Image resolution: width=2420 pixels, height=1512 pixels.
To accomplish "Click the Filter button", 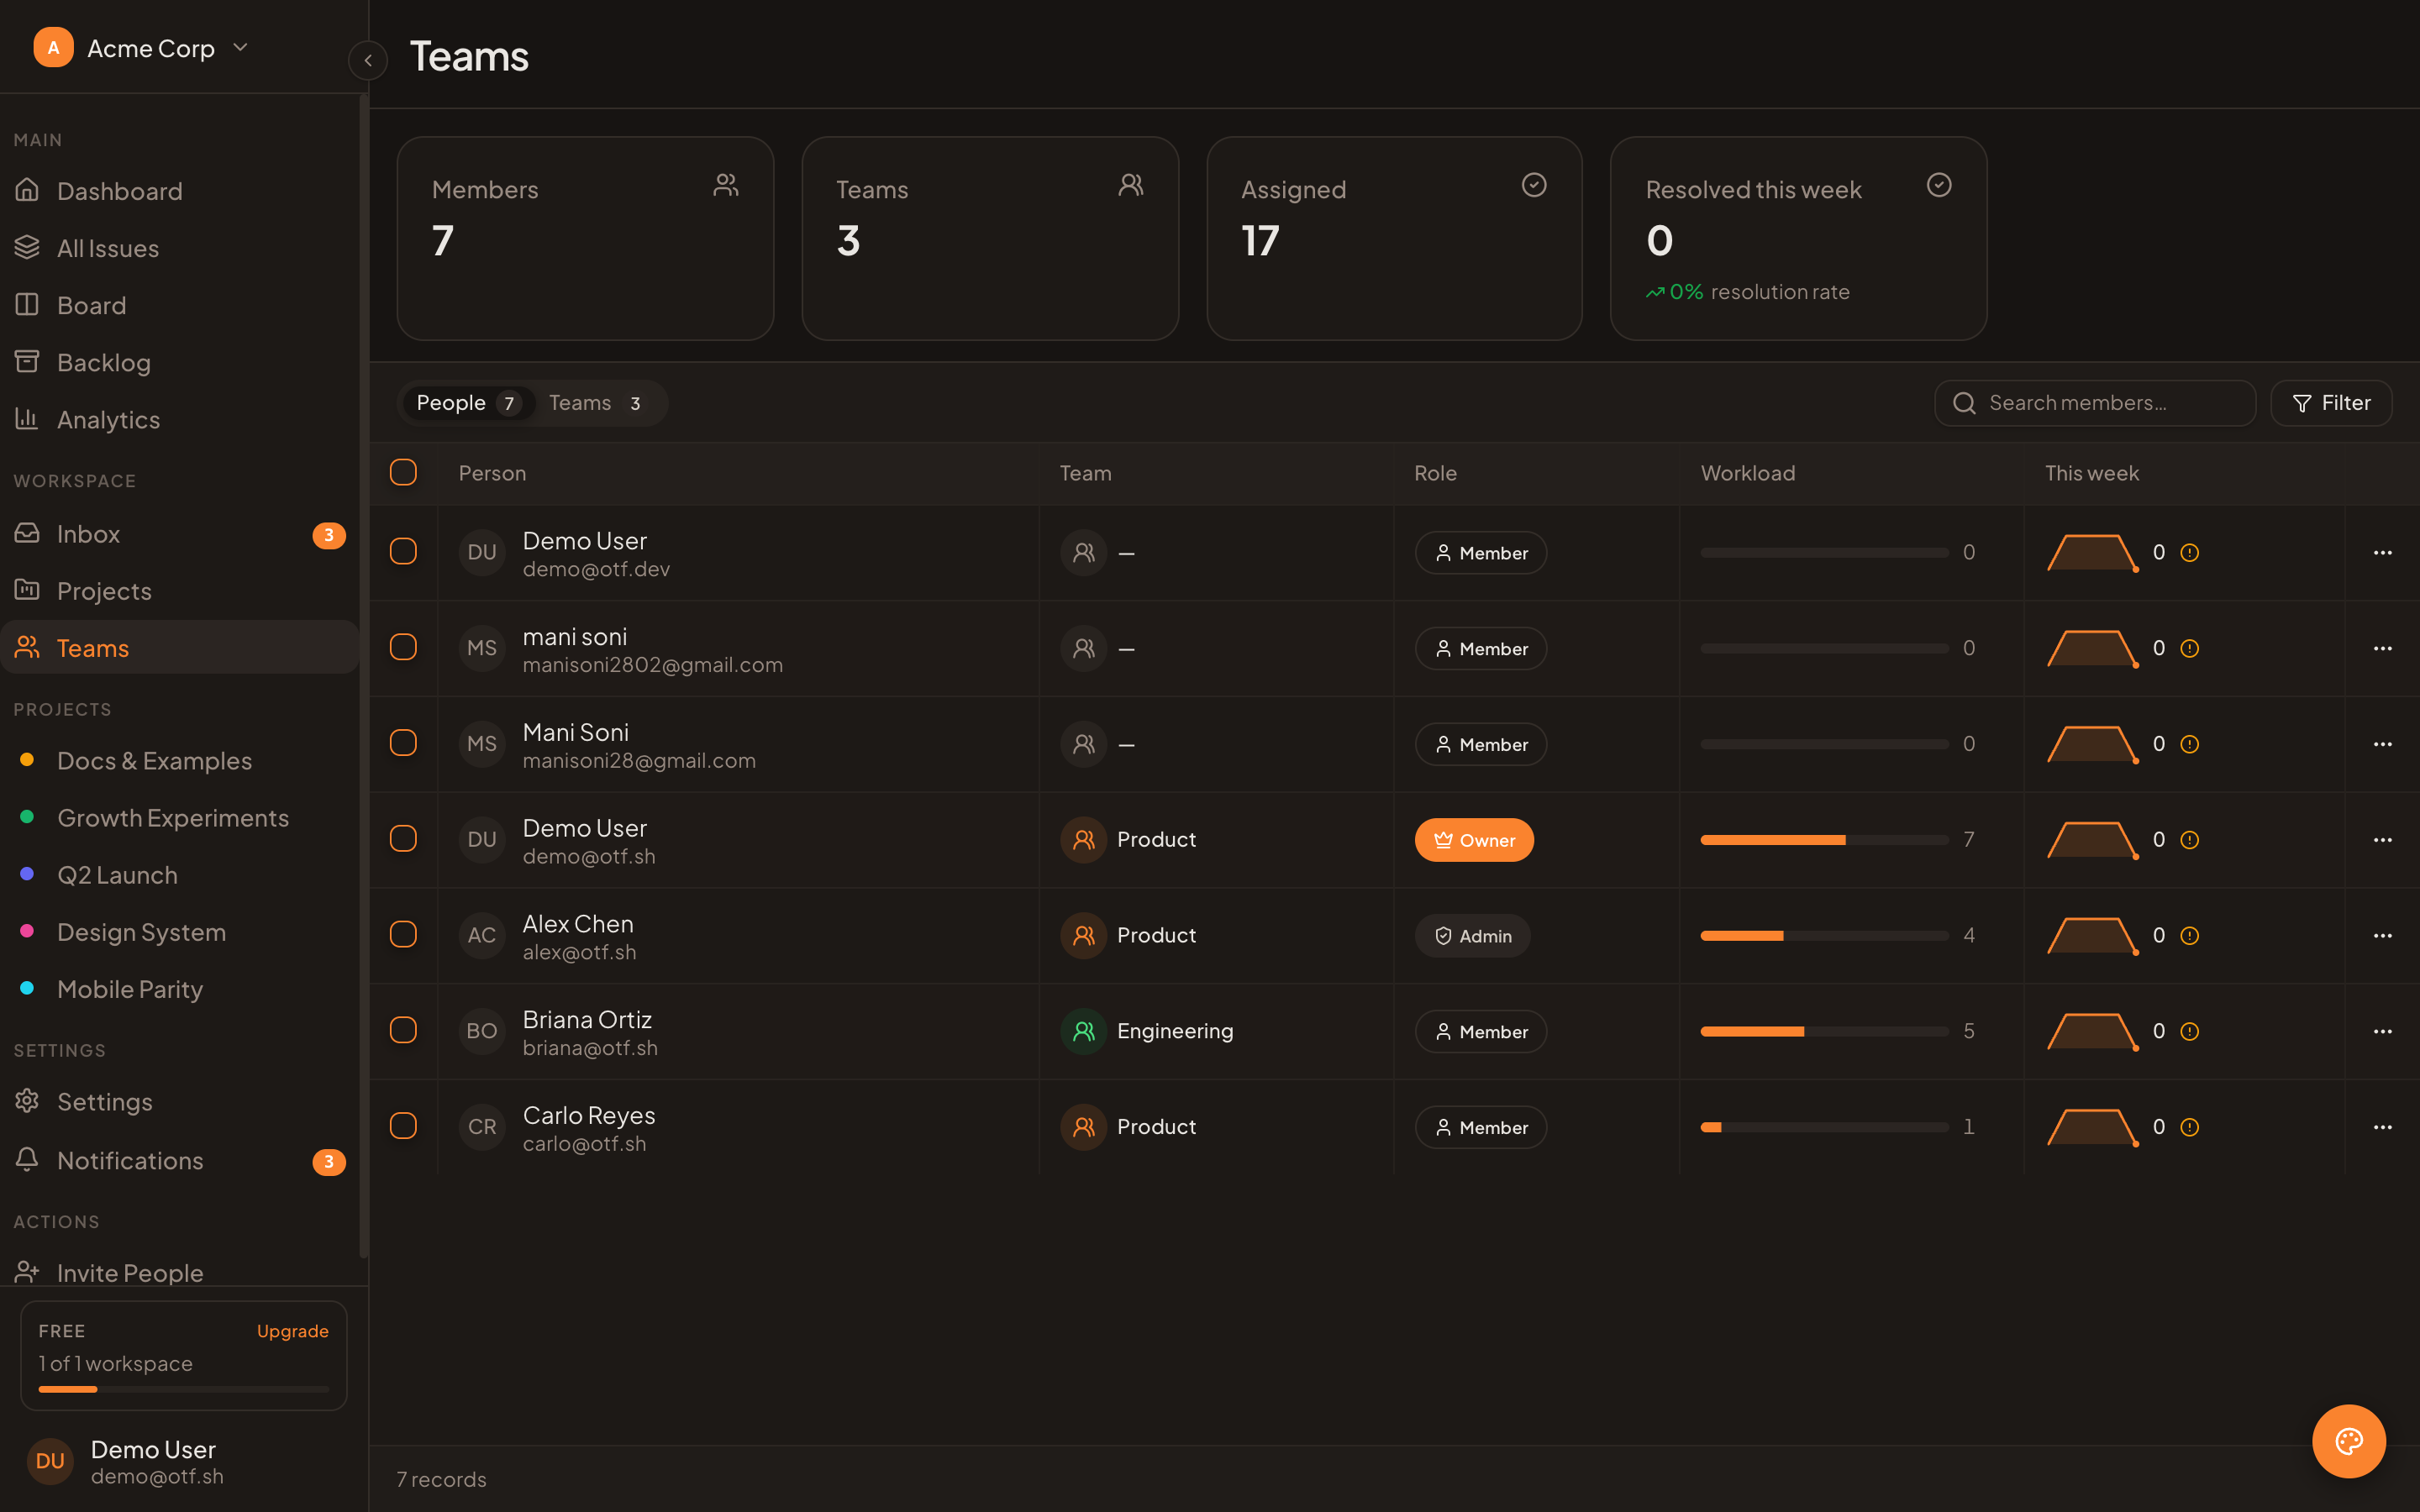I will point(2331,403).
